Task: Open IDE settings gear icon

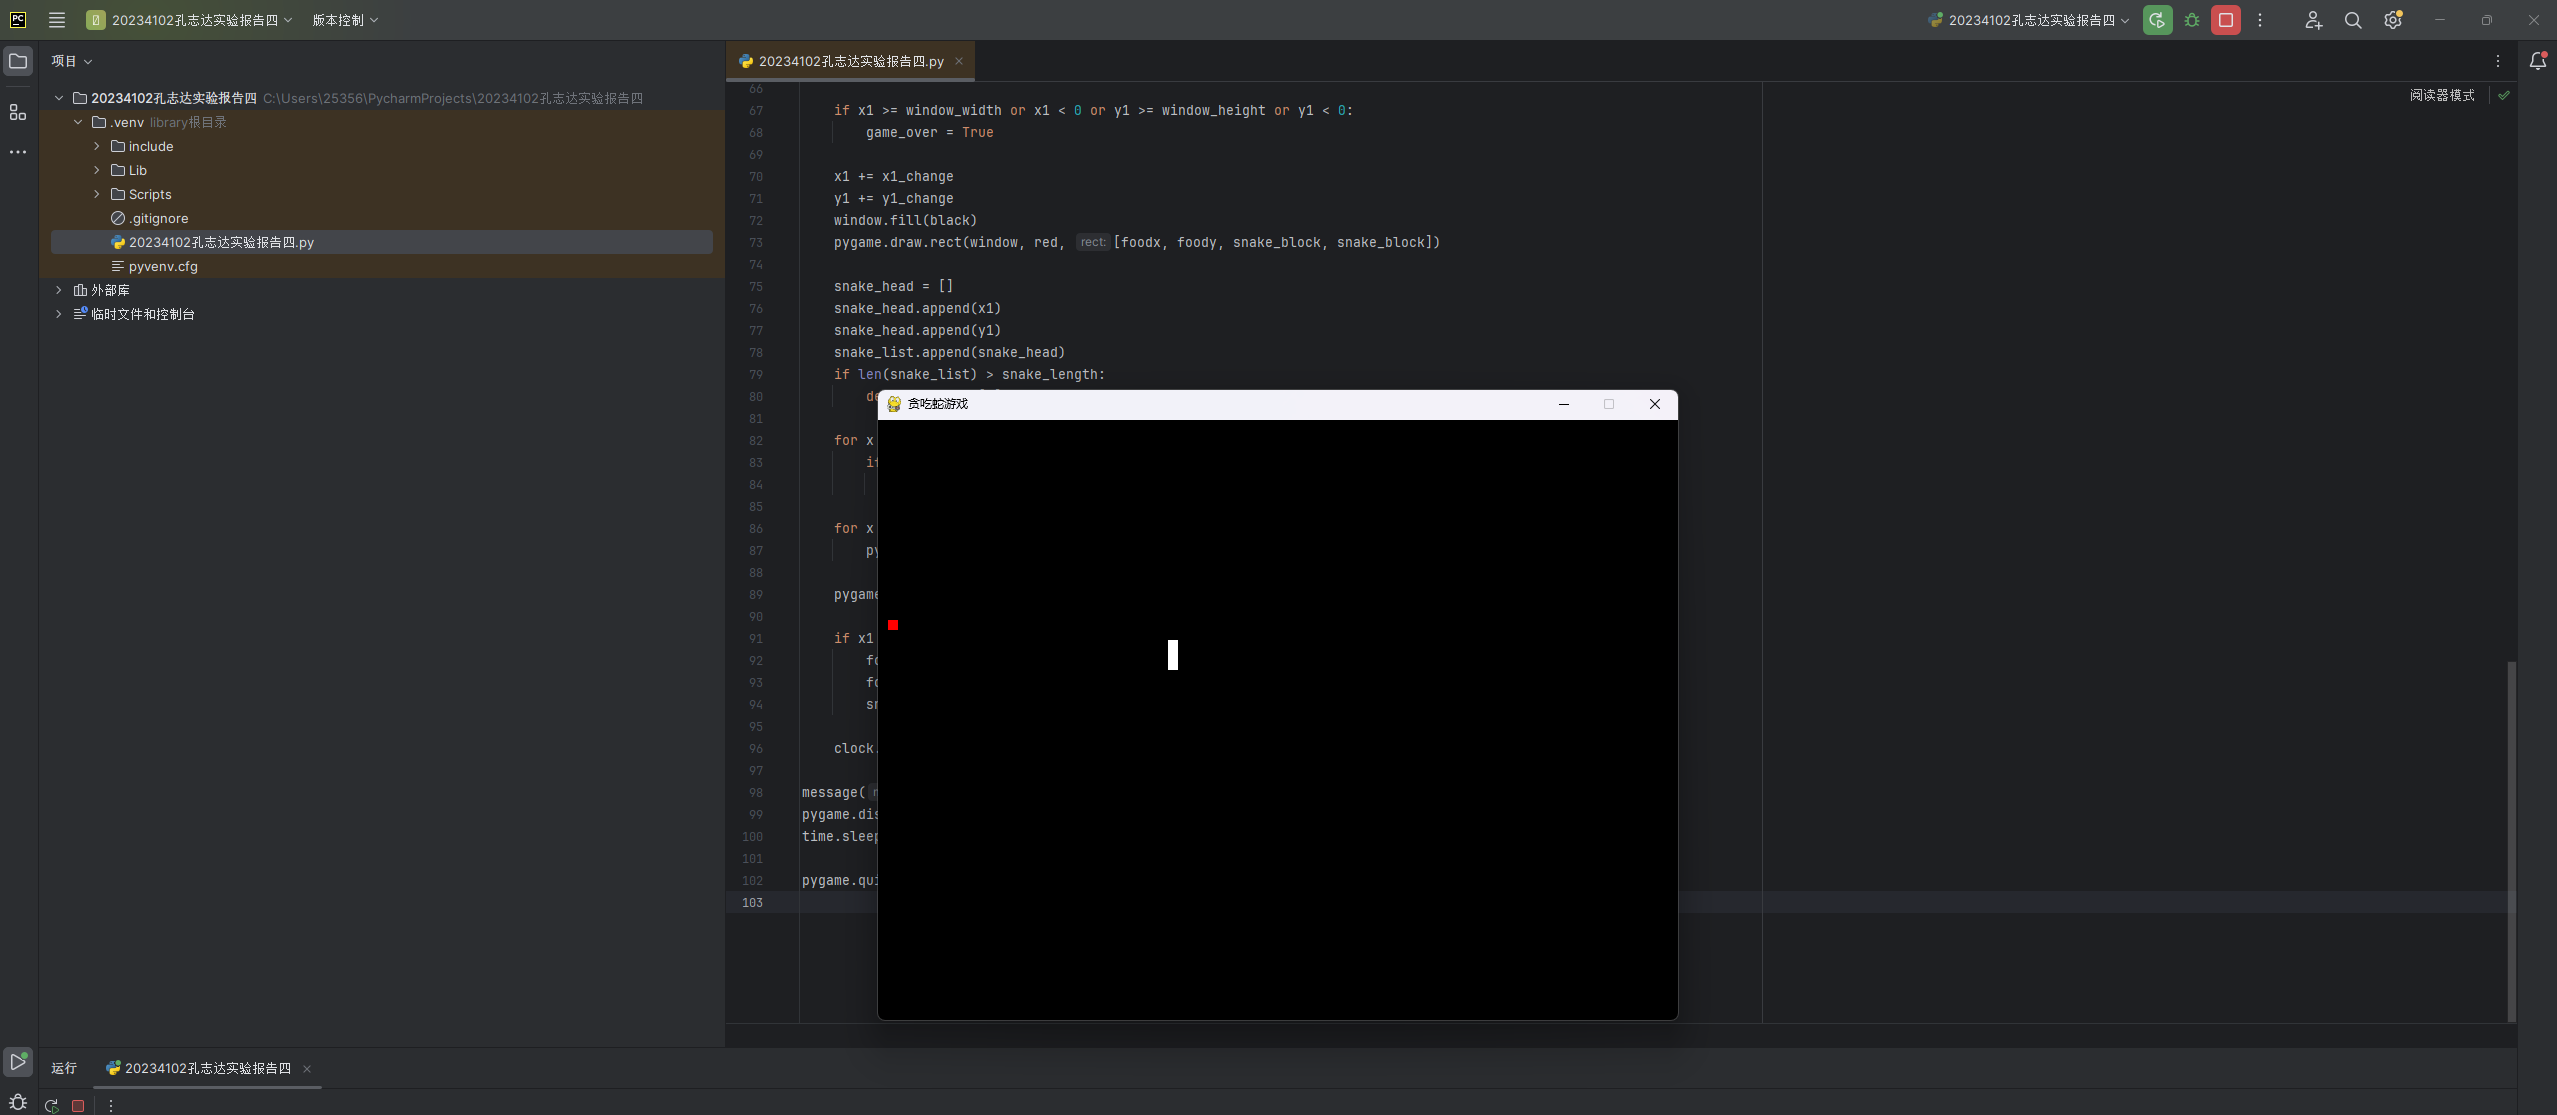Action: [2392, 20]
